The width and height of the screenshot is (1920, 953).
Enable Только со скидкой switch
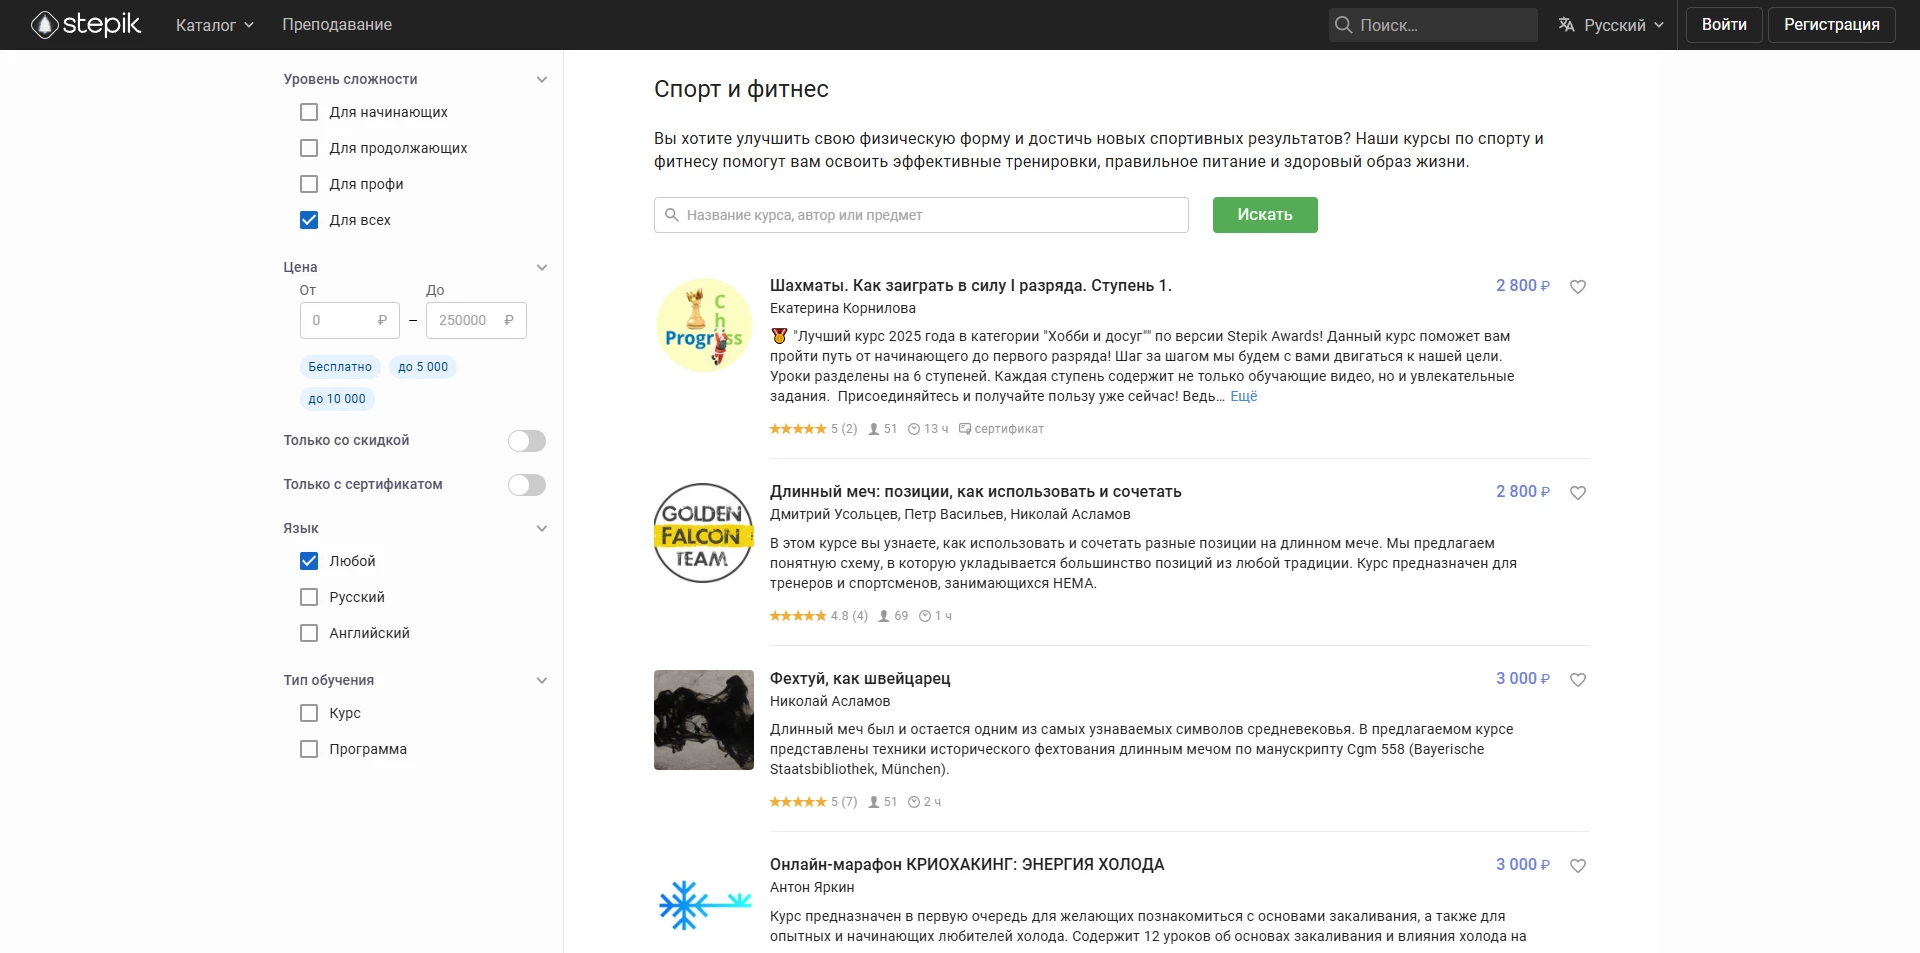pyautogui.click(x=527, y=441)
